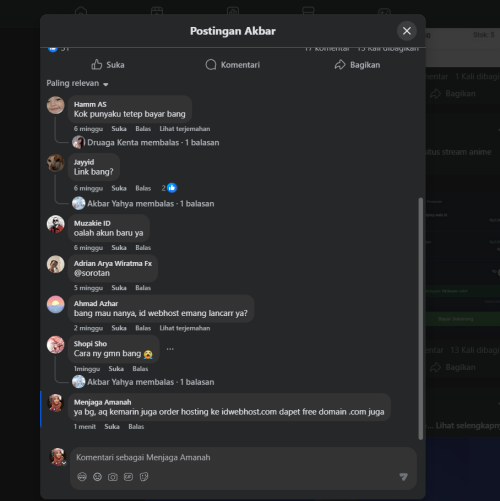
Task: Like Shopi Sho comment via Suka
Action: (x=116, y=369)
